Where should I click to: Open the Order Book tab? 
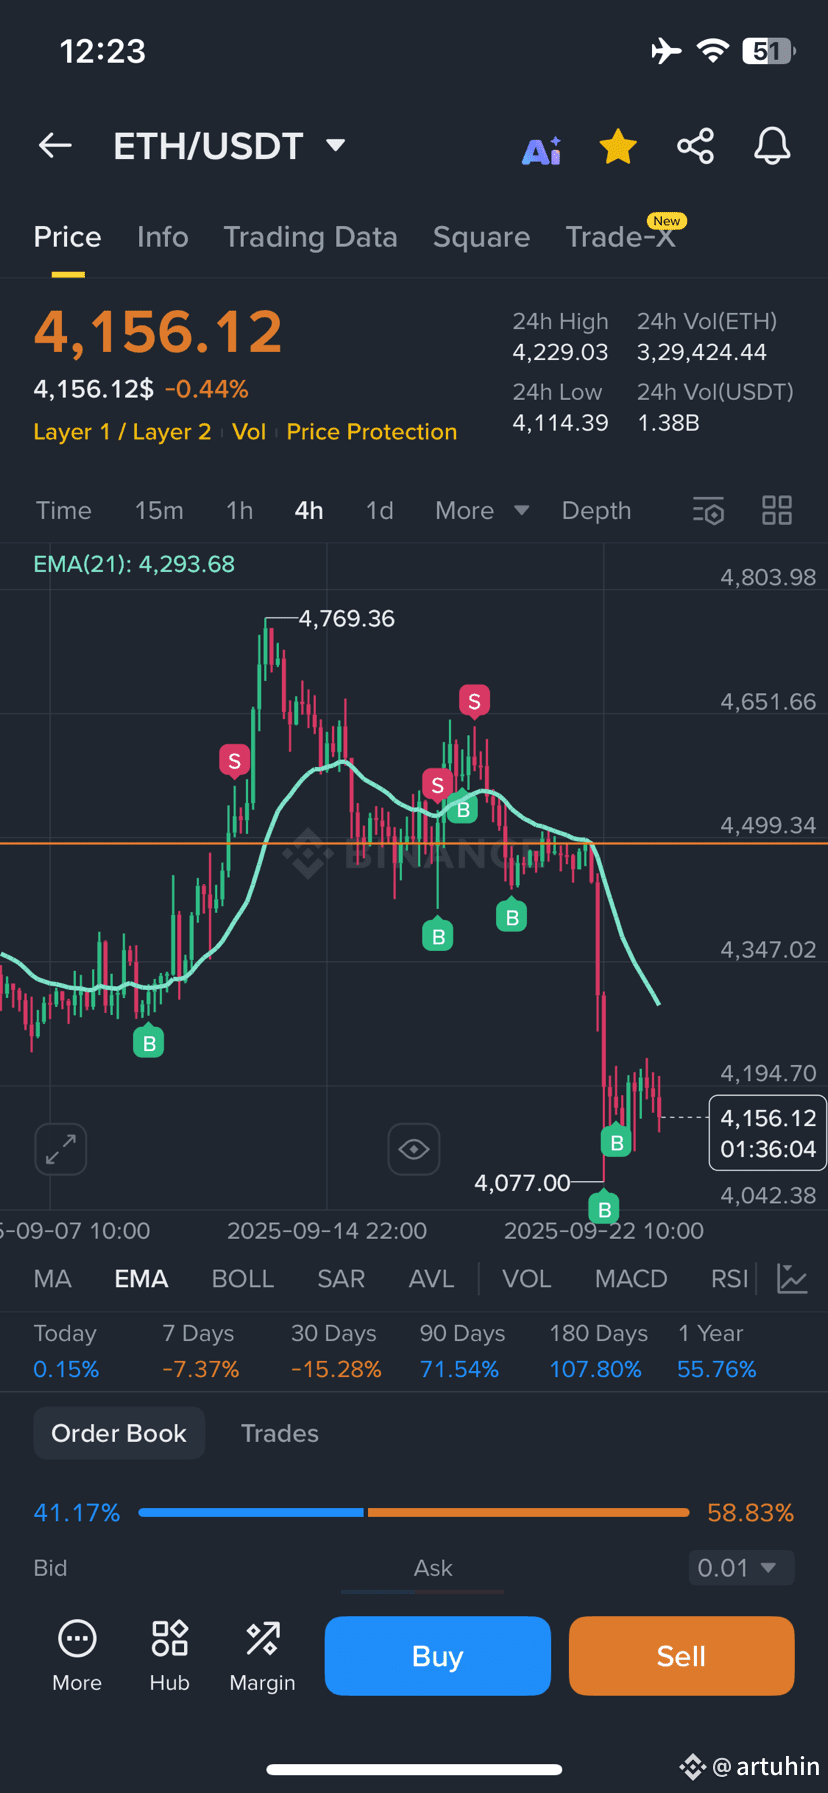point(119,1433)
